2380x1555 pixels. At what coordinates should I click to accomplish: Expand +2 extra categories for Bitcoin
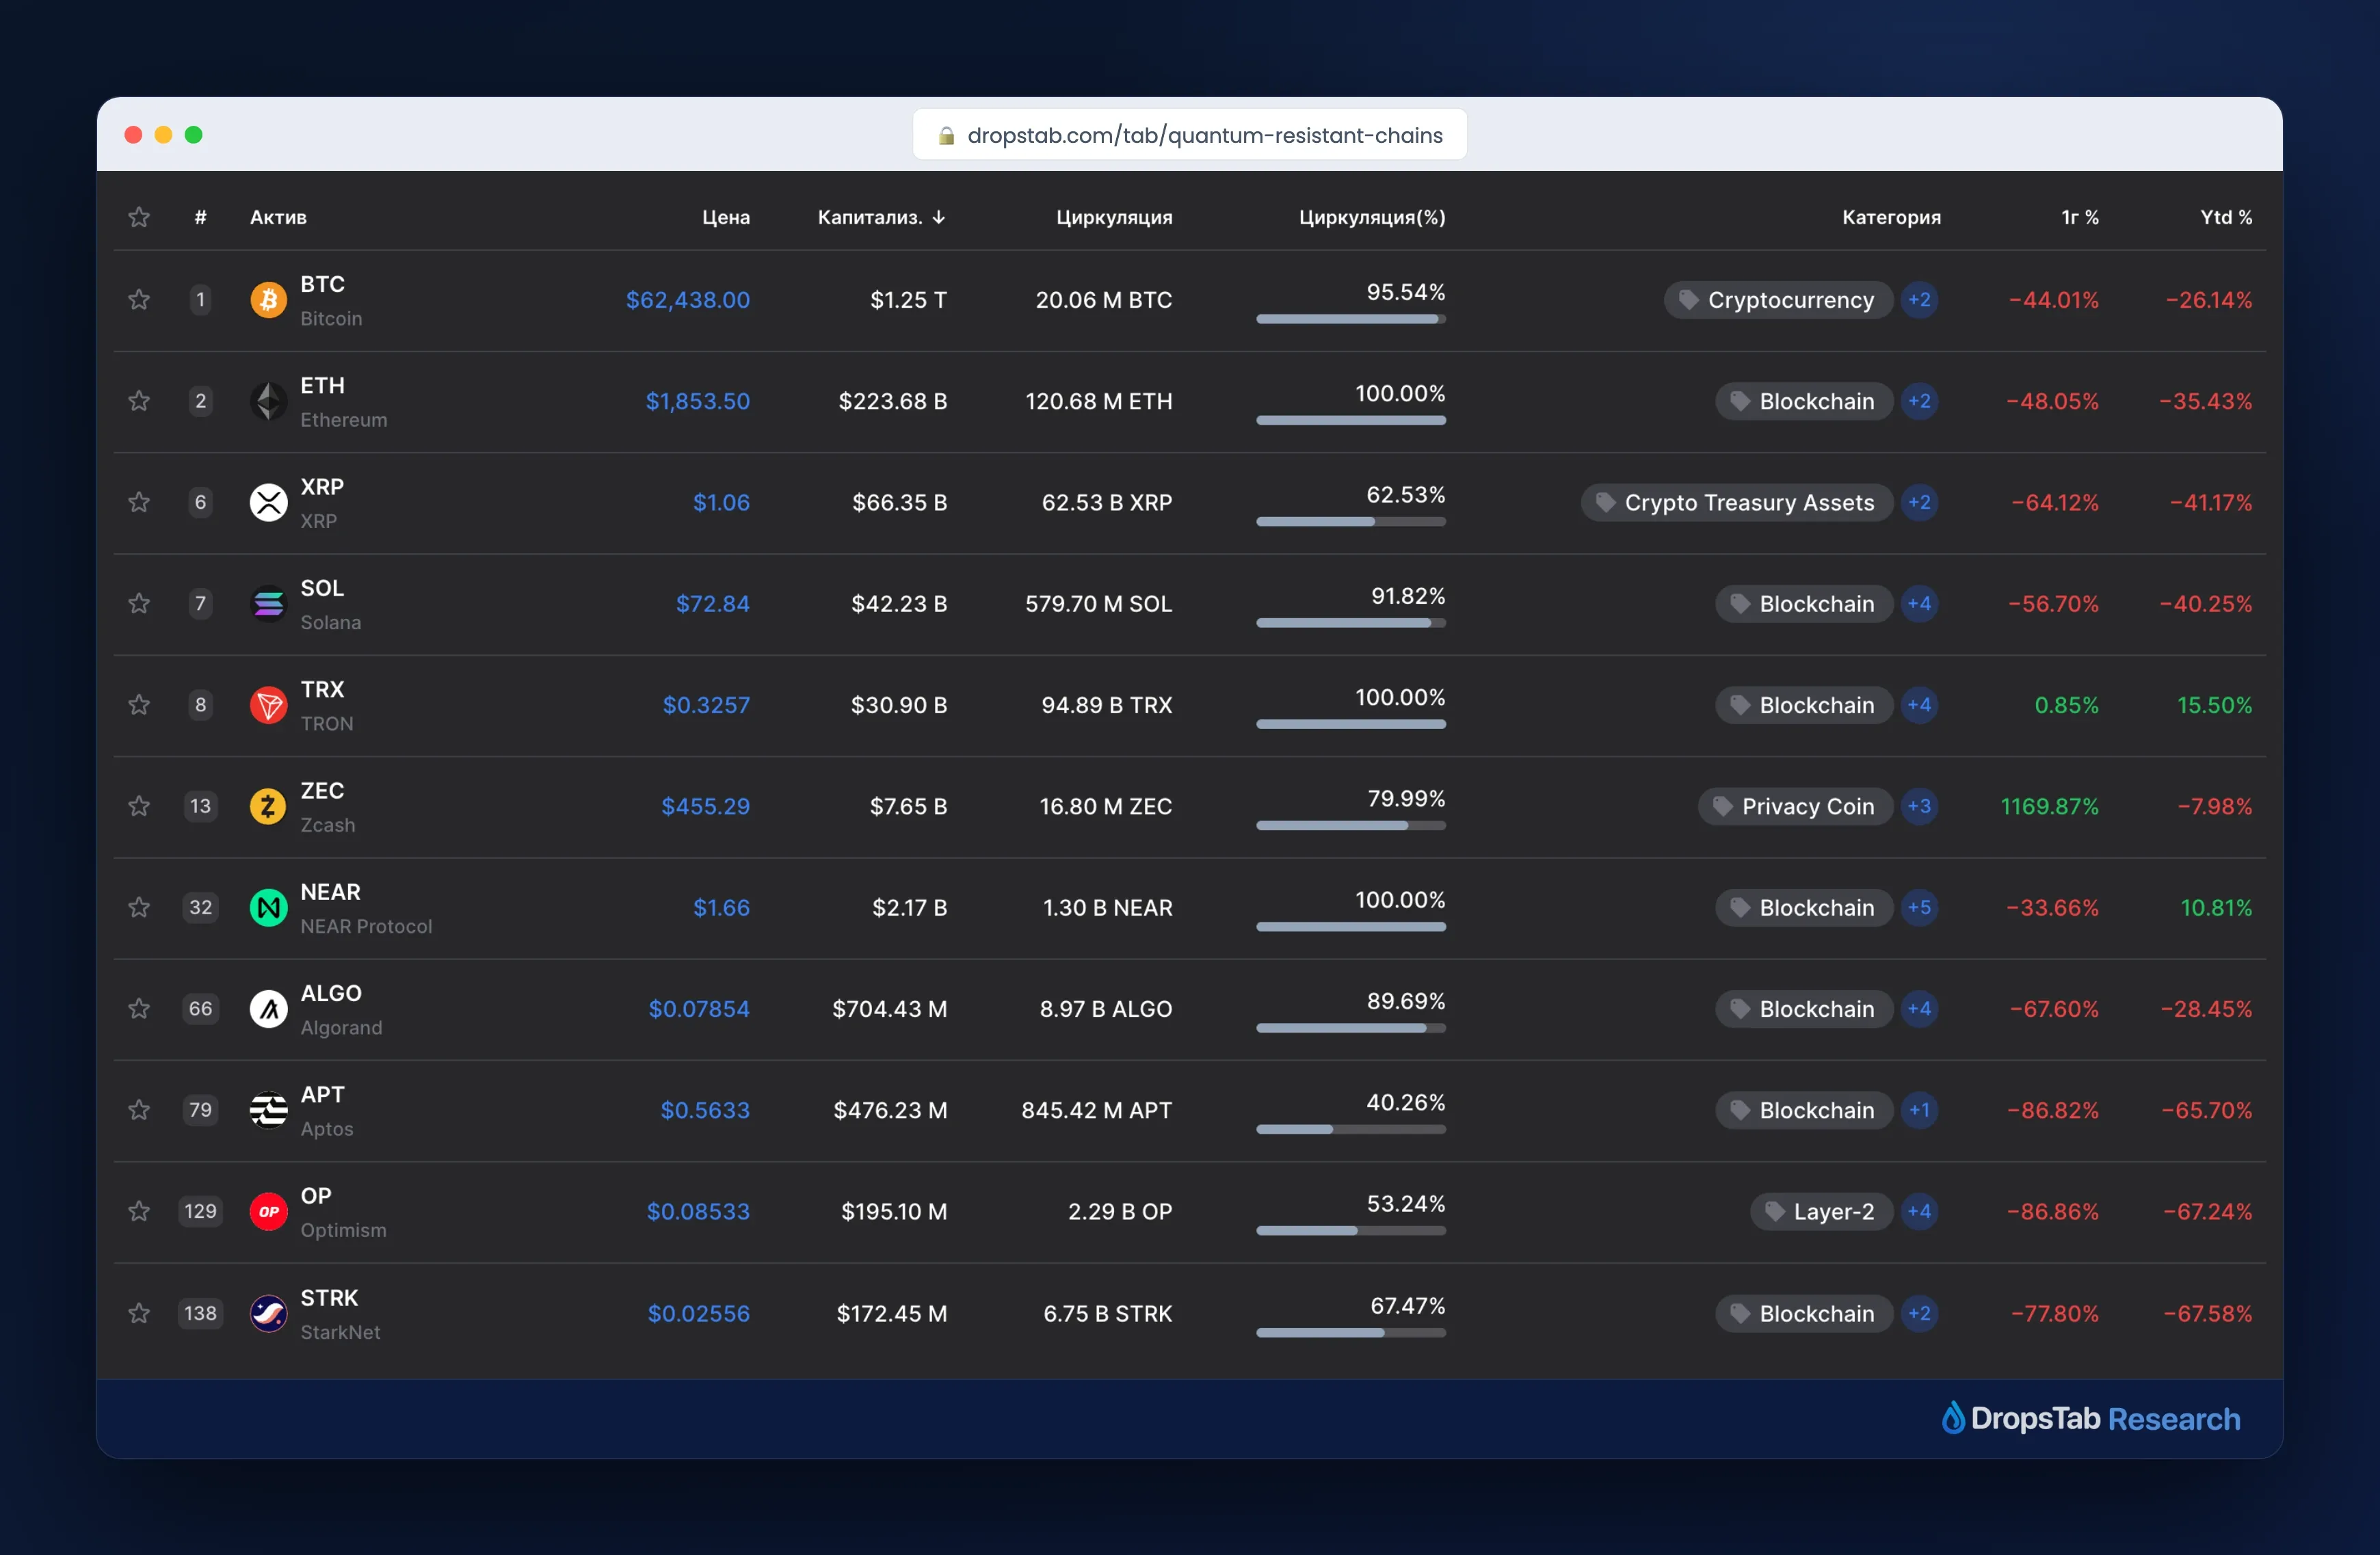tap(1919, 300)
